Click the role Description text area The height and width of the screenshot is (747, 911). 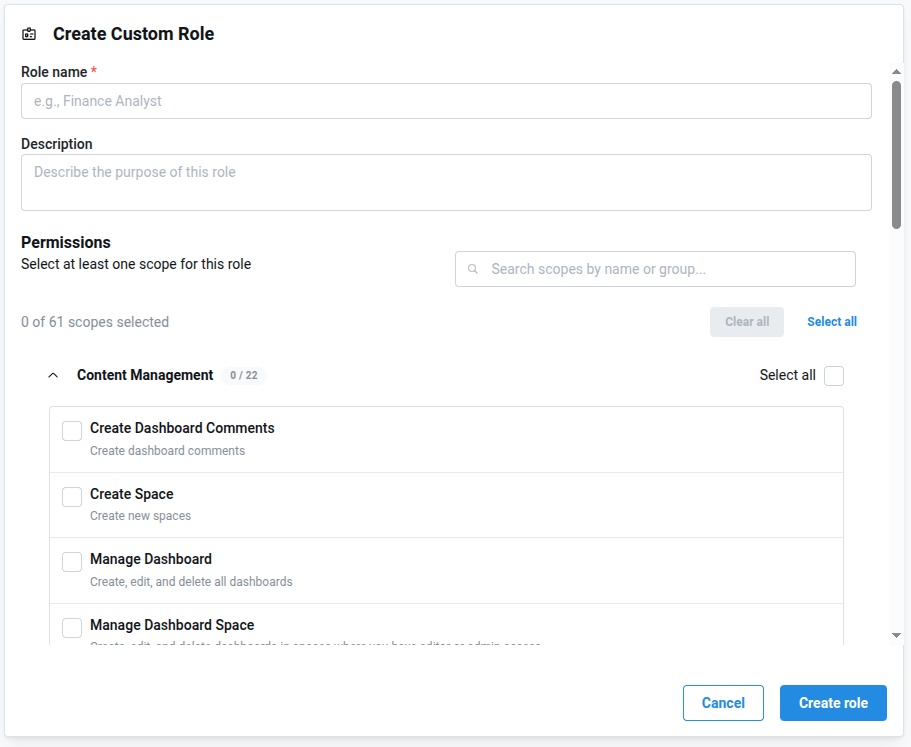pos(446,182)
